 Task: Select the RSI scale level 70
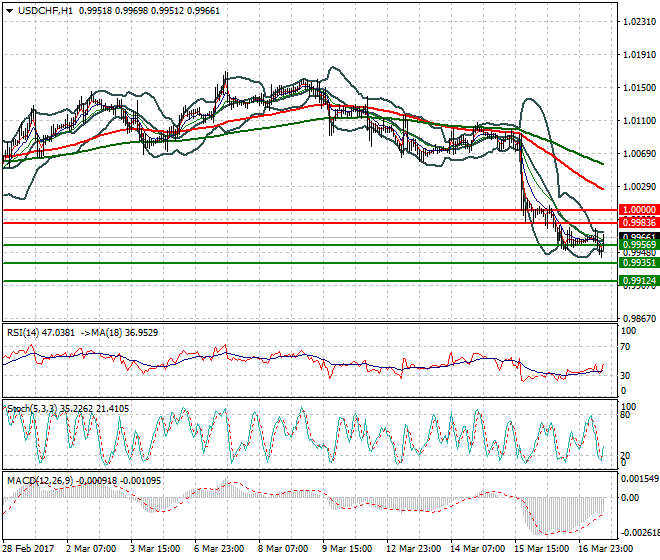tap(625, 347)
